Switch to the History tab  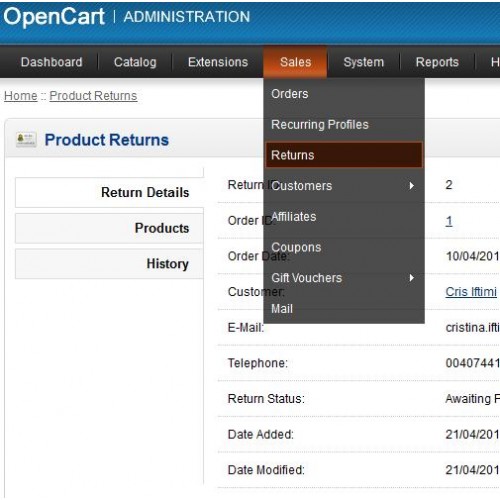pyautogui.click(x=109, y=264)
